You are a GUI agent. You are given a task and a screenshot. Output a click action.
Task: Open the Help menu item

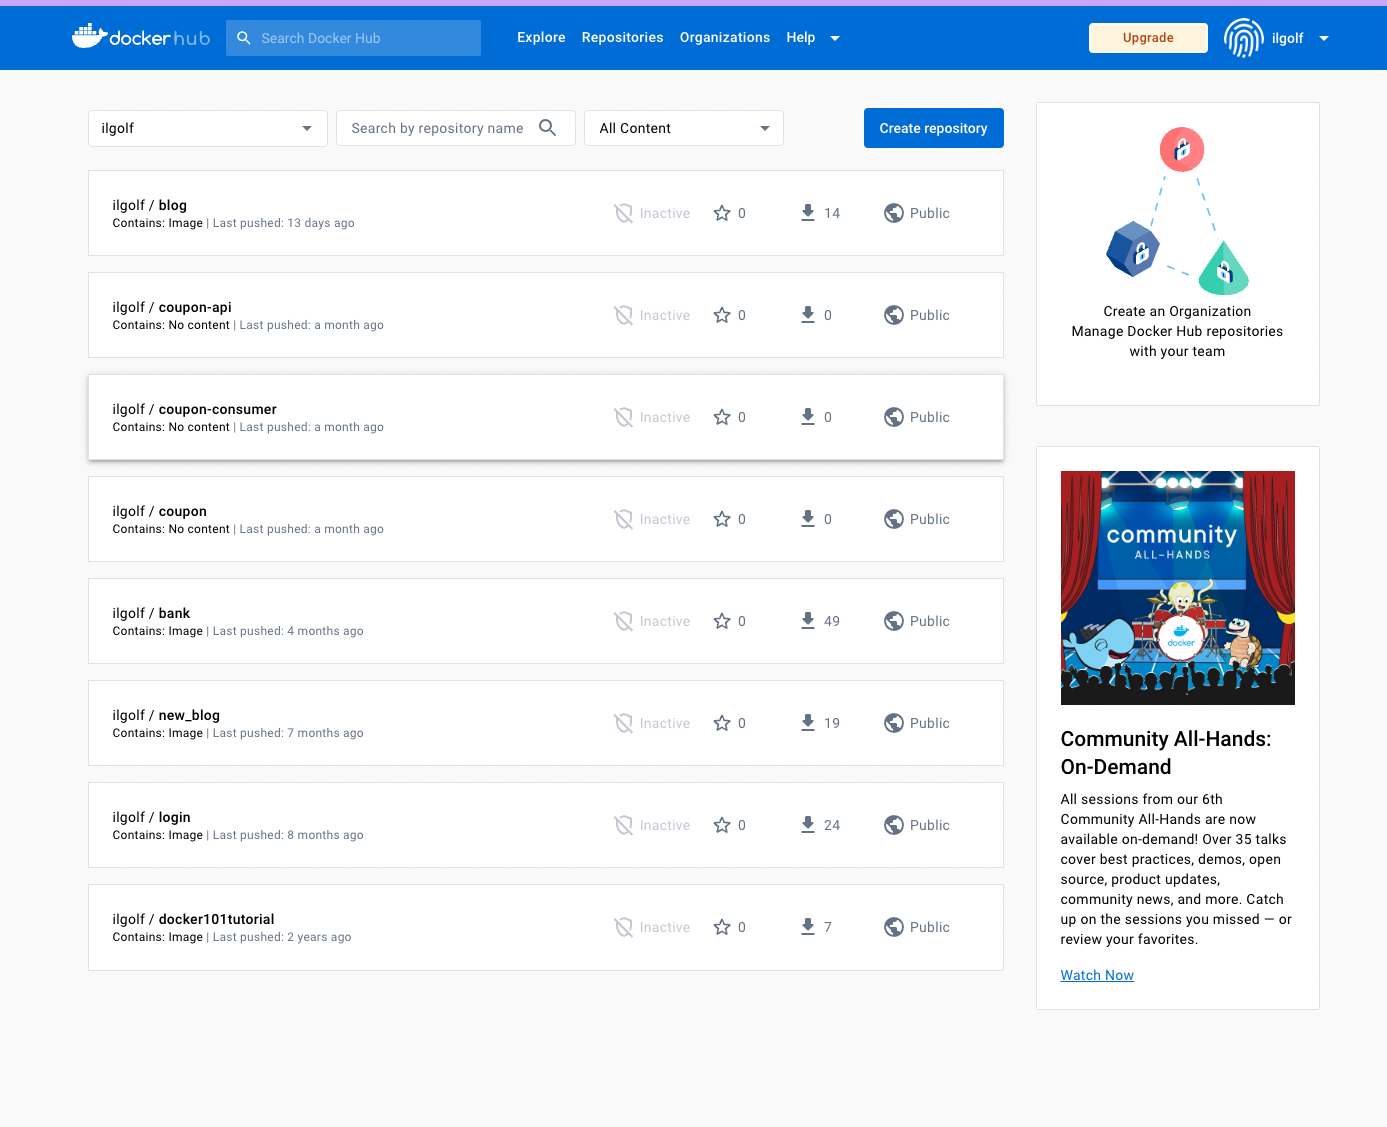tap(801, 37)
